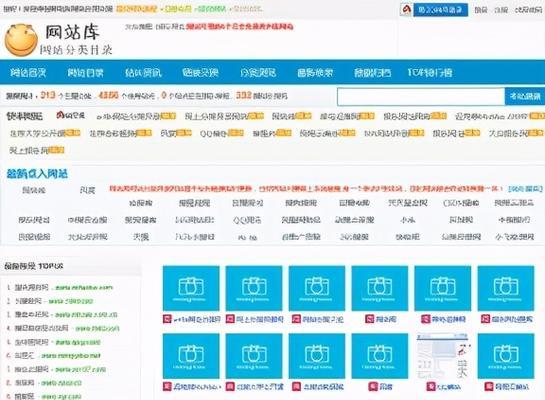Open the CSDN link in the cool-sites grid
This screenshot has height=400, width=545.
(461, 203)
